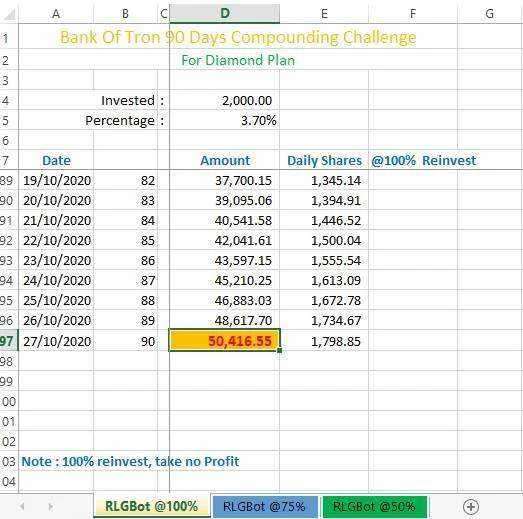This screenshot has width=523, height=519.
Task: Select daily shares cell 1,613.09
Action: (x=324, y=281)
